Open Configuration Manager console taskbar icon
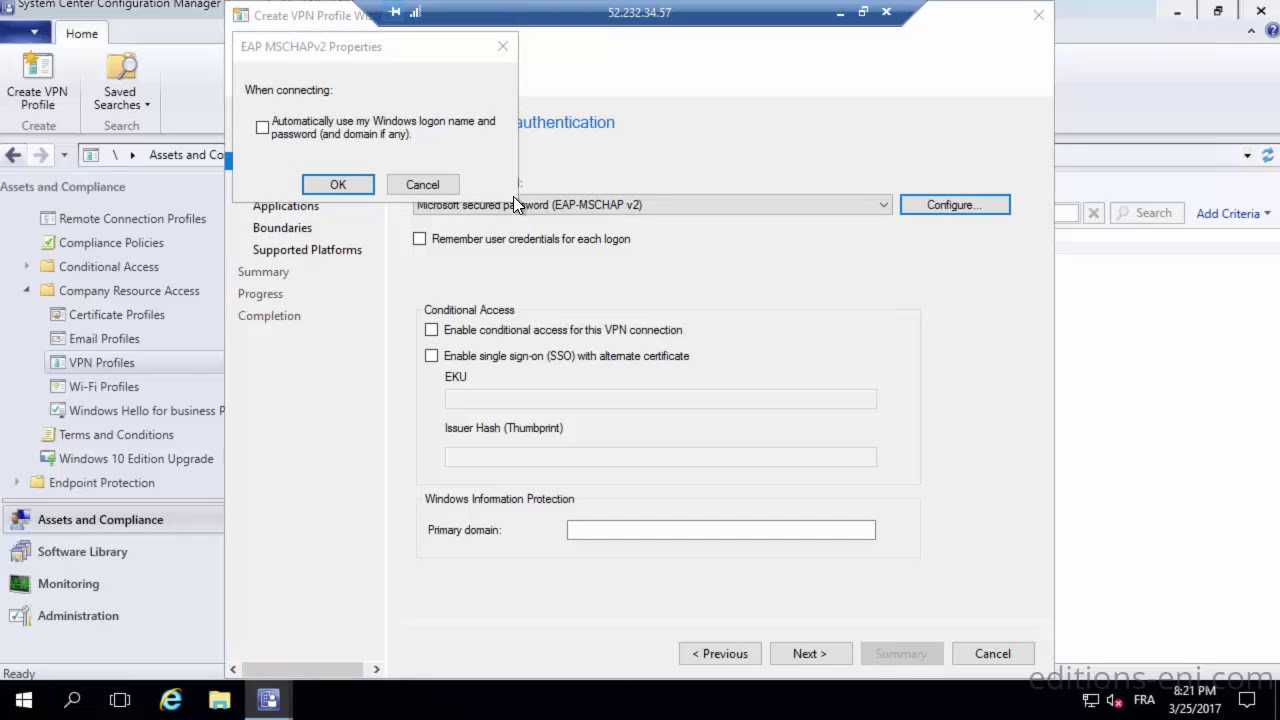Screen dimensions: 1280x720 tap(268, 700)
